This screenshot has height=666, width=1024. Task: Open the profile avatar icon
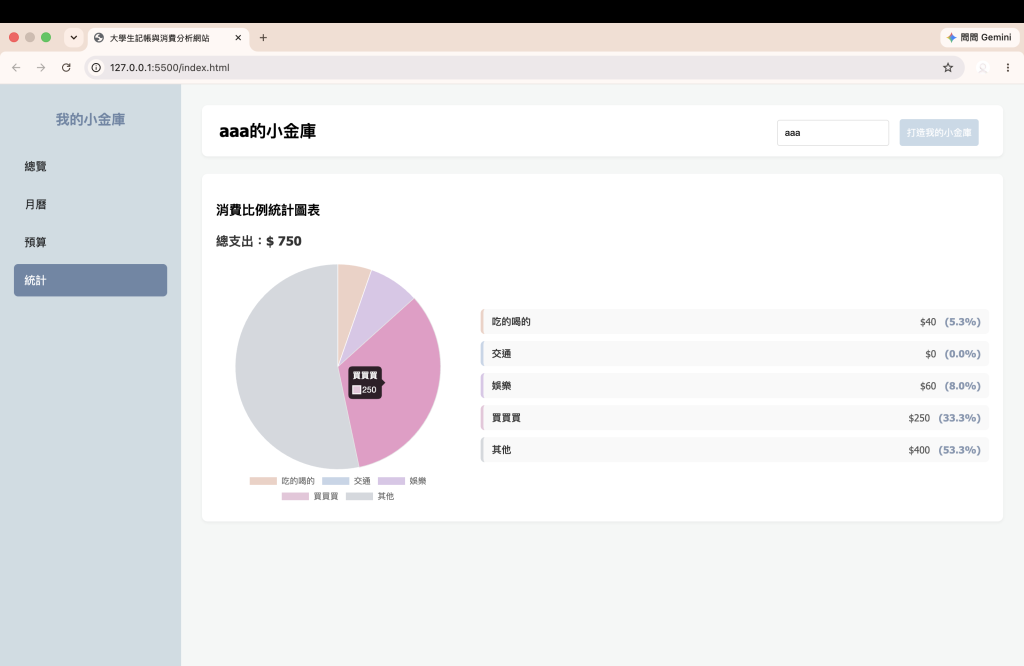982,67
